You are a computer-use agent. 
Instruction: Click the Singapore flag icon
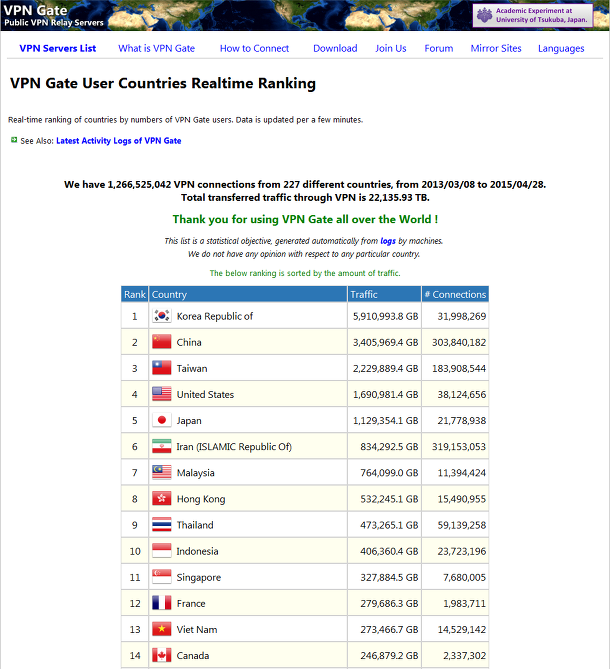point(162,577)
